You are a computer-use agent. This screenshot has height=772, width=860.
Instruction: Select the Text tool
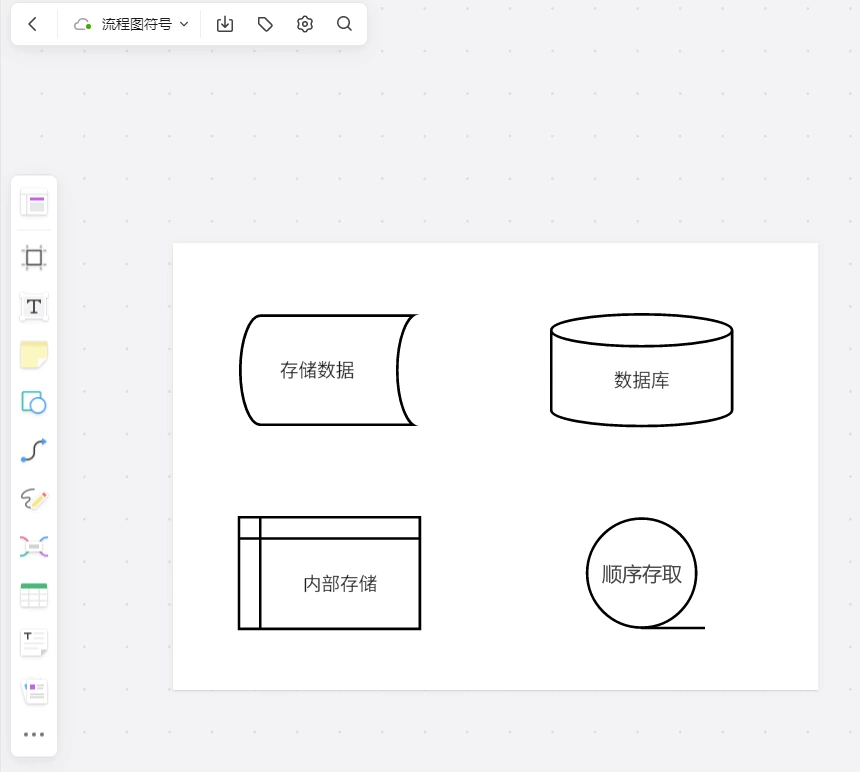34,306
